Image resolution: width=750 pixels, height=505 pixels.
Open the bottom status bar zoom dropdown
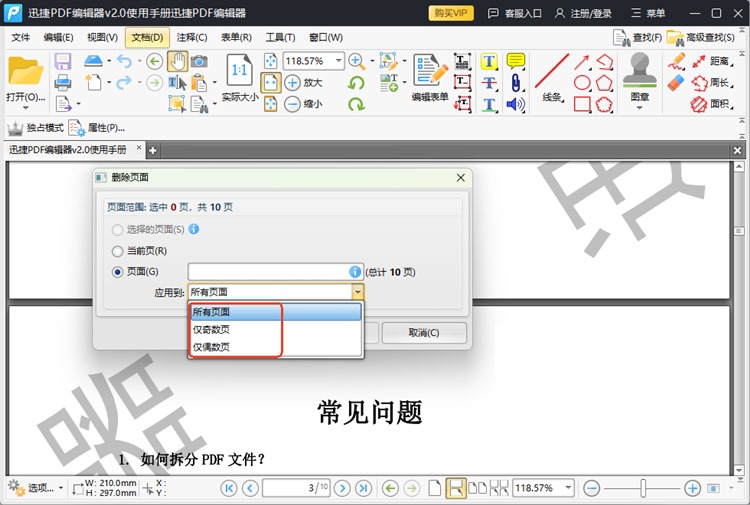[568, 488]
